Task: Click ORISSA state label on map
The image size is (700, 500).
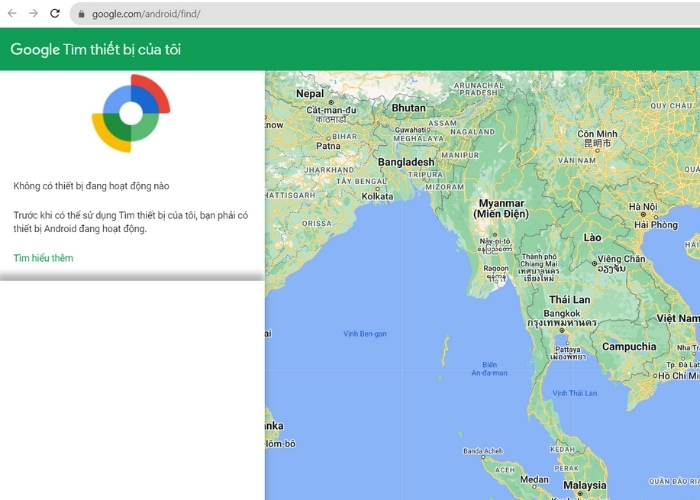Action: (317, 223)
